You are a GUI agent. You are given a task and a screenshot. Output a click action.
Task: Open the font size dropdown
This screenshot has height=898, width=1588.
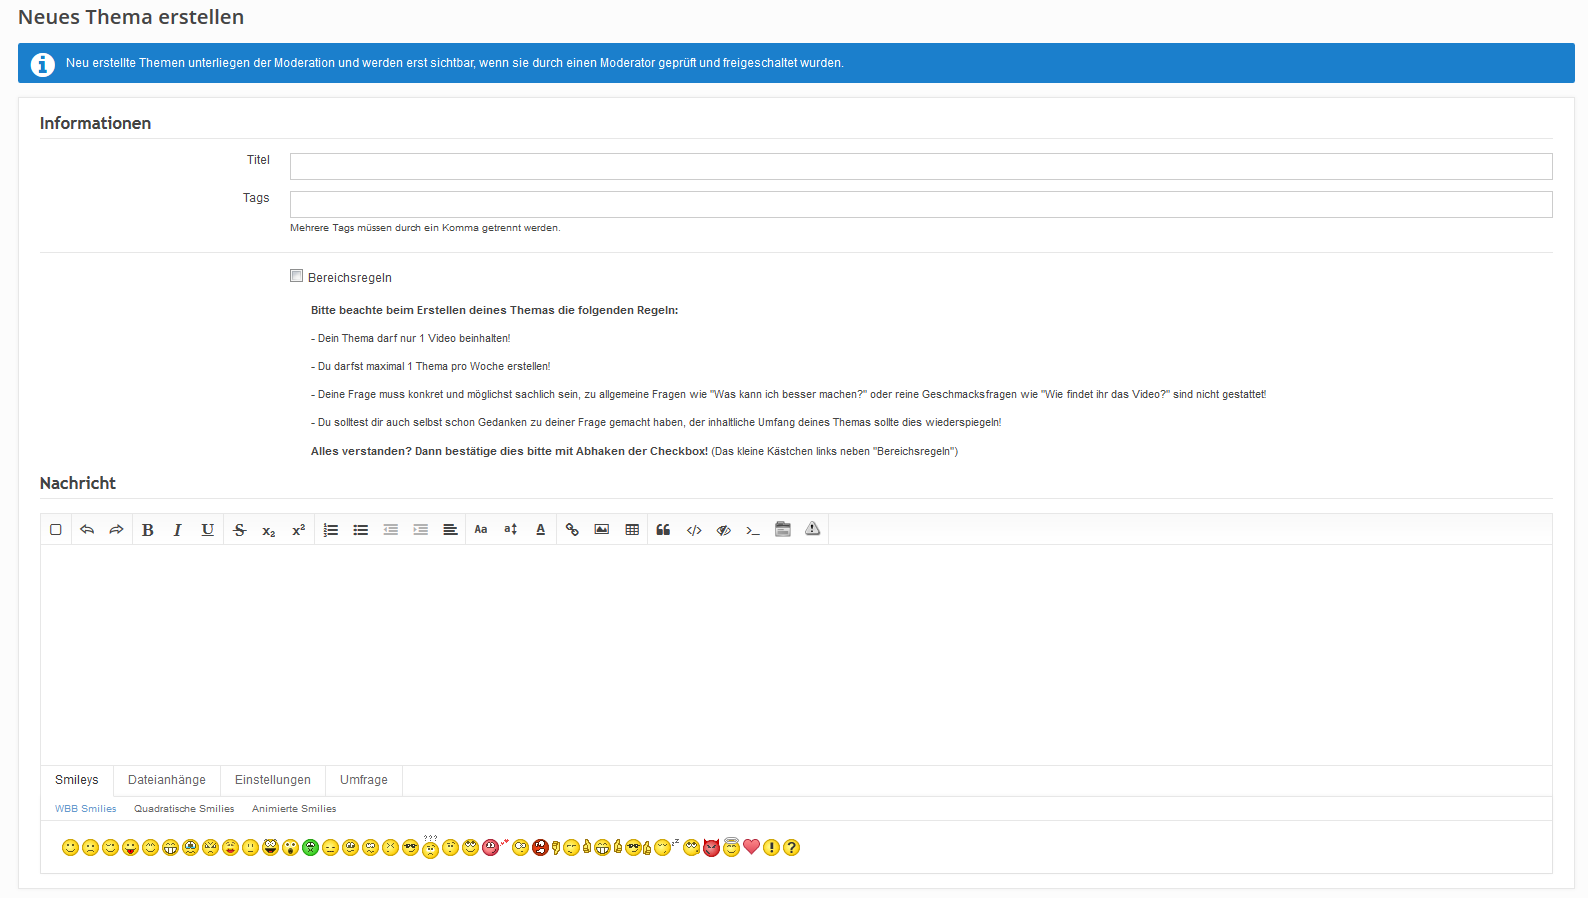511,530
